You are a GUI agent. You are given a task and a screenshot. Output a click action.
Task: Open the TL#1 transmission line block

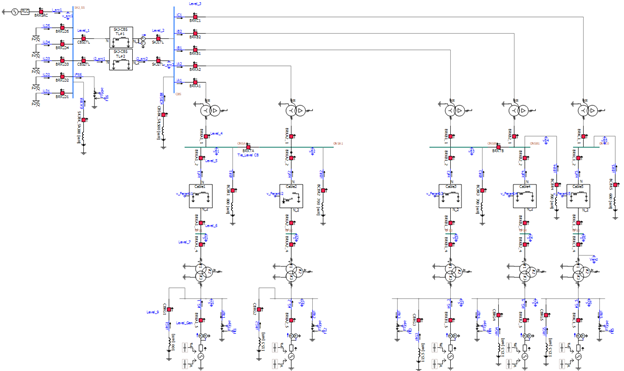pos(121,37)
